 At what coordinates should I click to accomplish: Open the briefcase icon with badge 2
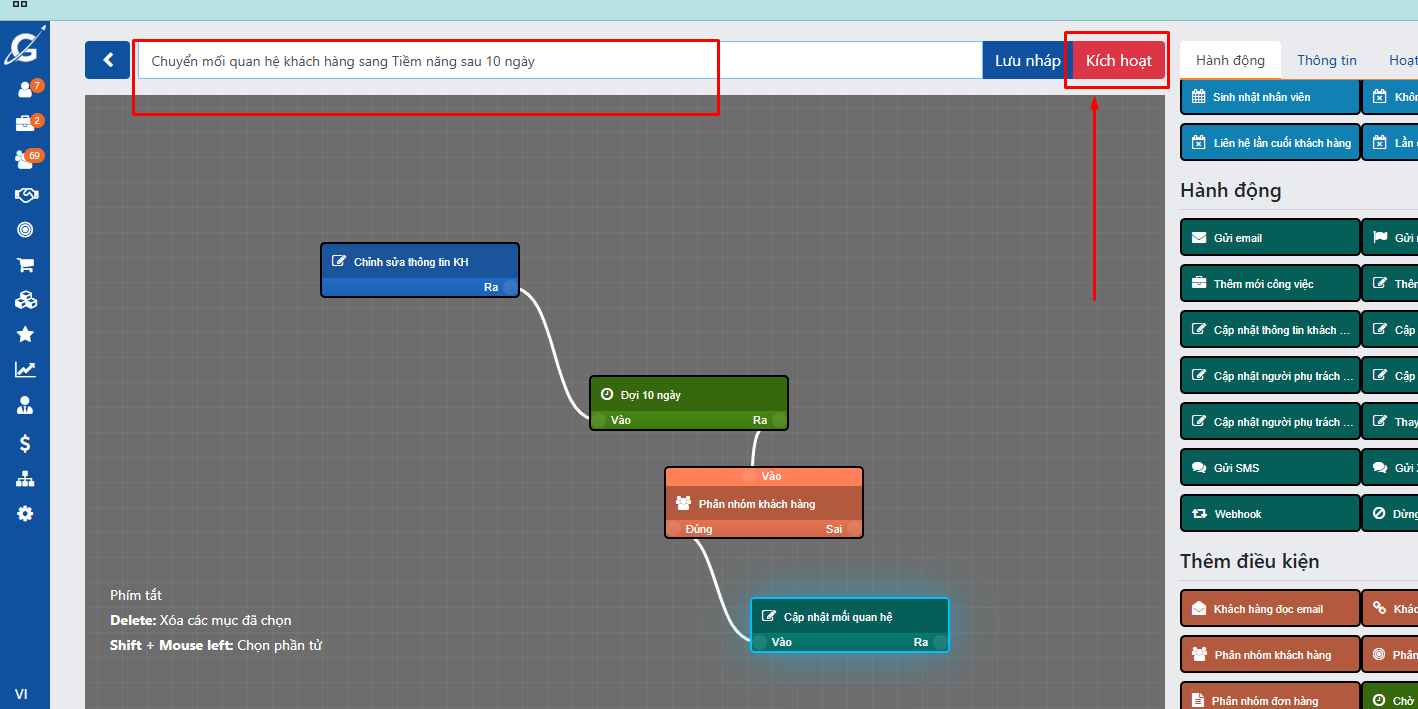pos(25,124)
